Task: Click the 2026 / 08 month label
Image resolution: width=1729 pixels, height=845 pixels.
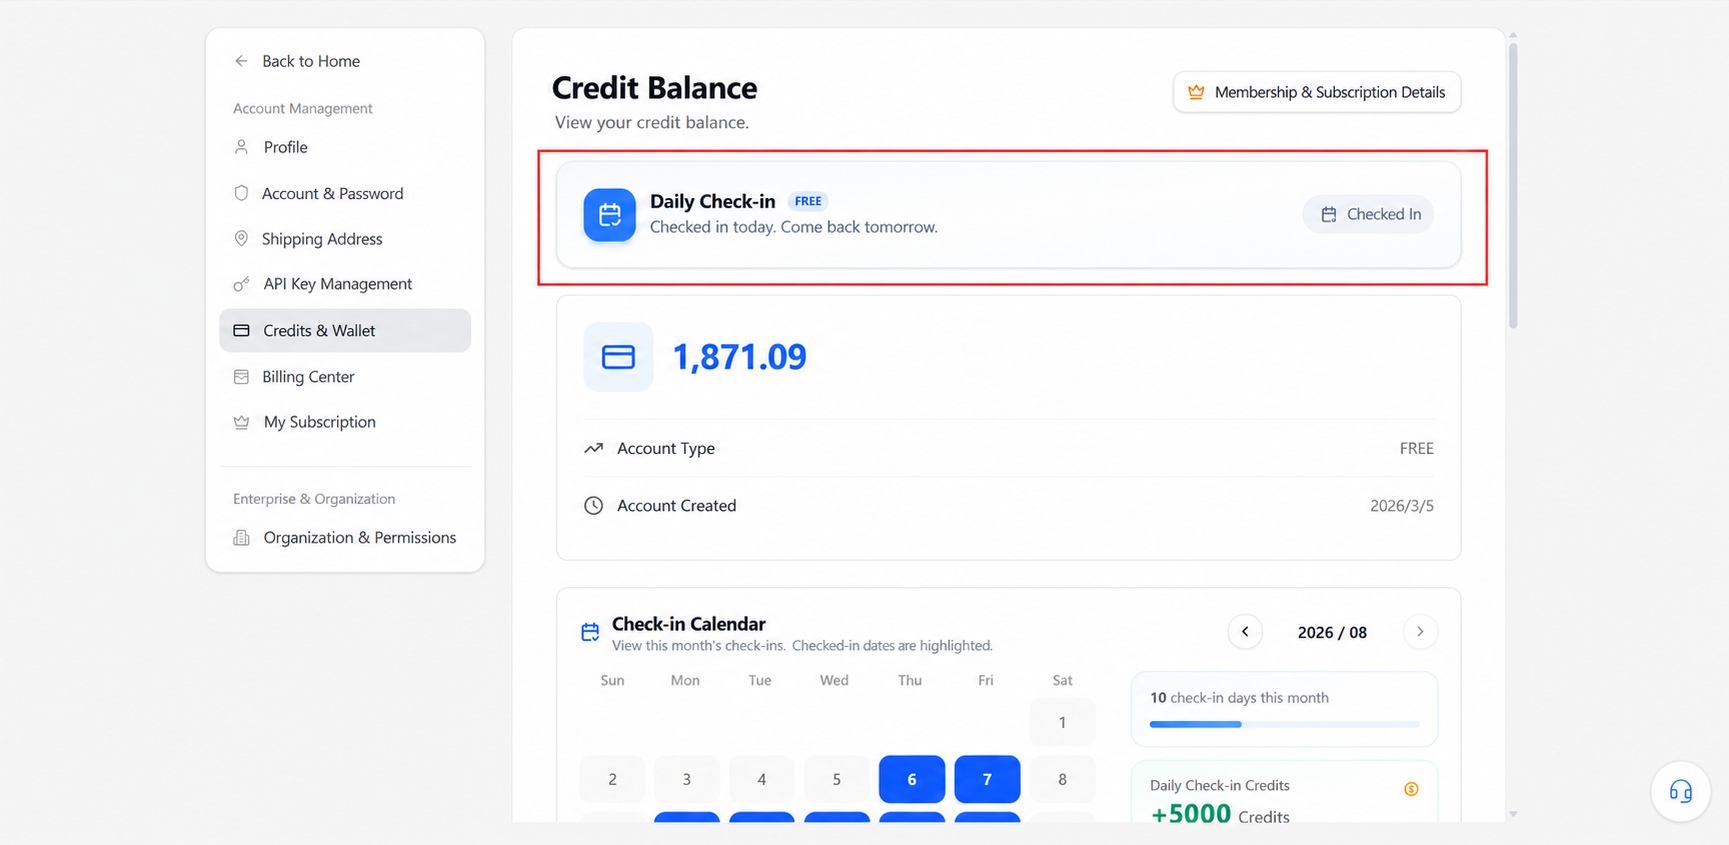Action: pos(1332,633)
